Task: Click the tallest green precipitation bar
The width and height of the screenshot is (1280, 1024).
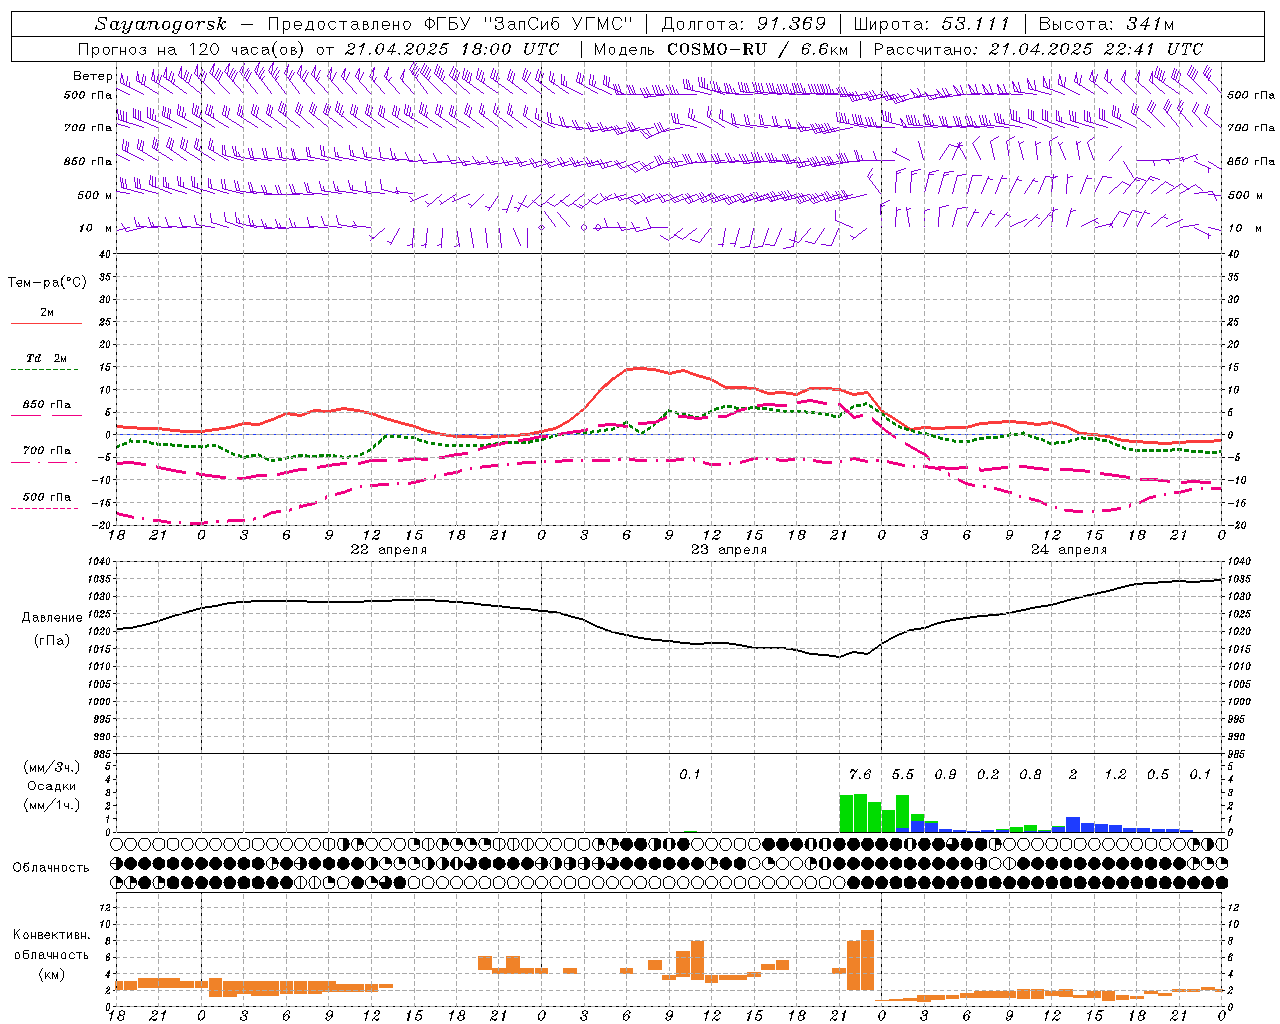Action: point(860,813)
